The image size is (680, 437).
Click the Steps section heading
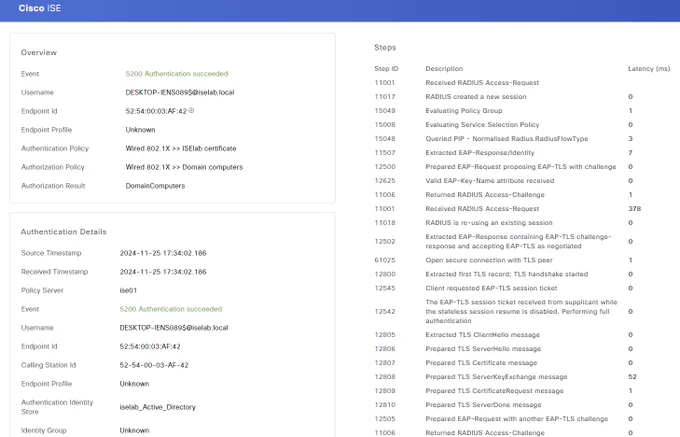tap(385, 47)
